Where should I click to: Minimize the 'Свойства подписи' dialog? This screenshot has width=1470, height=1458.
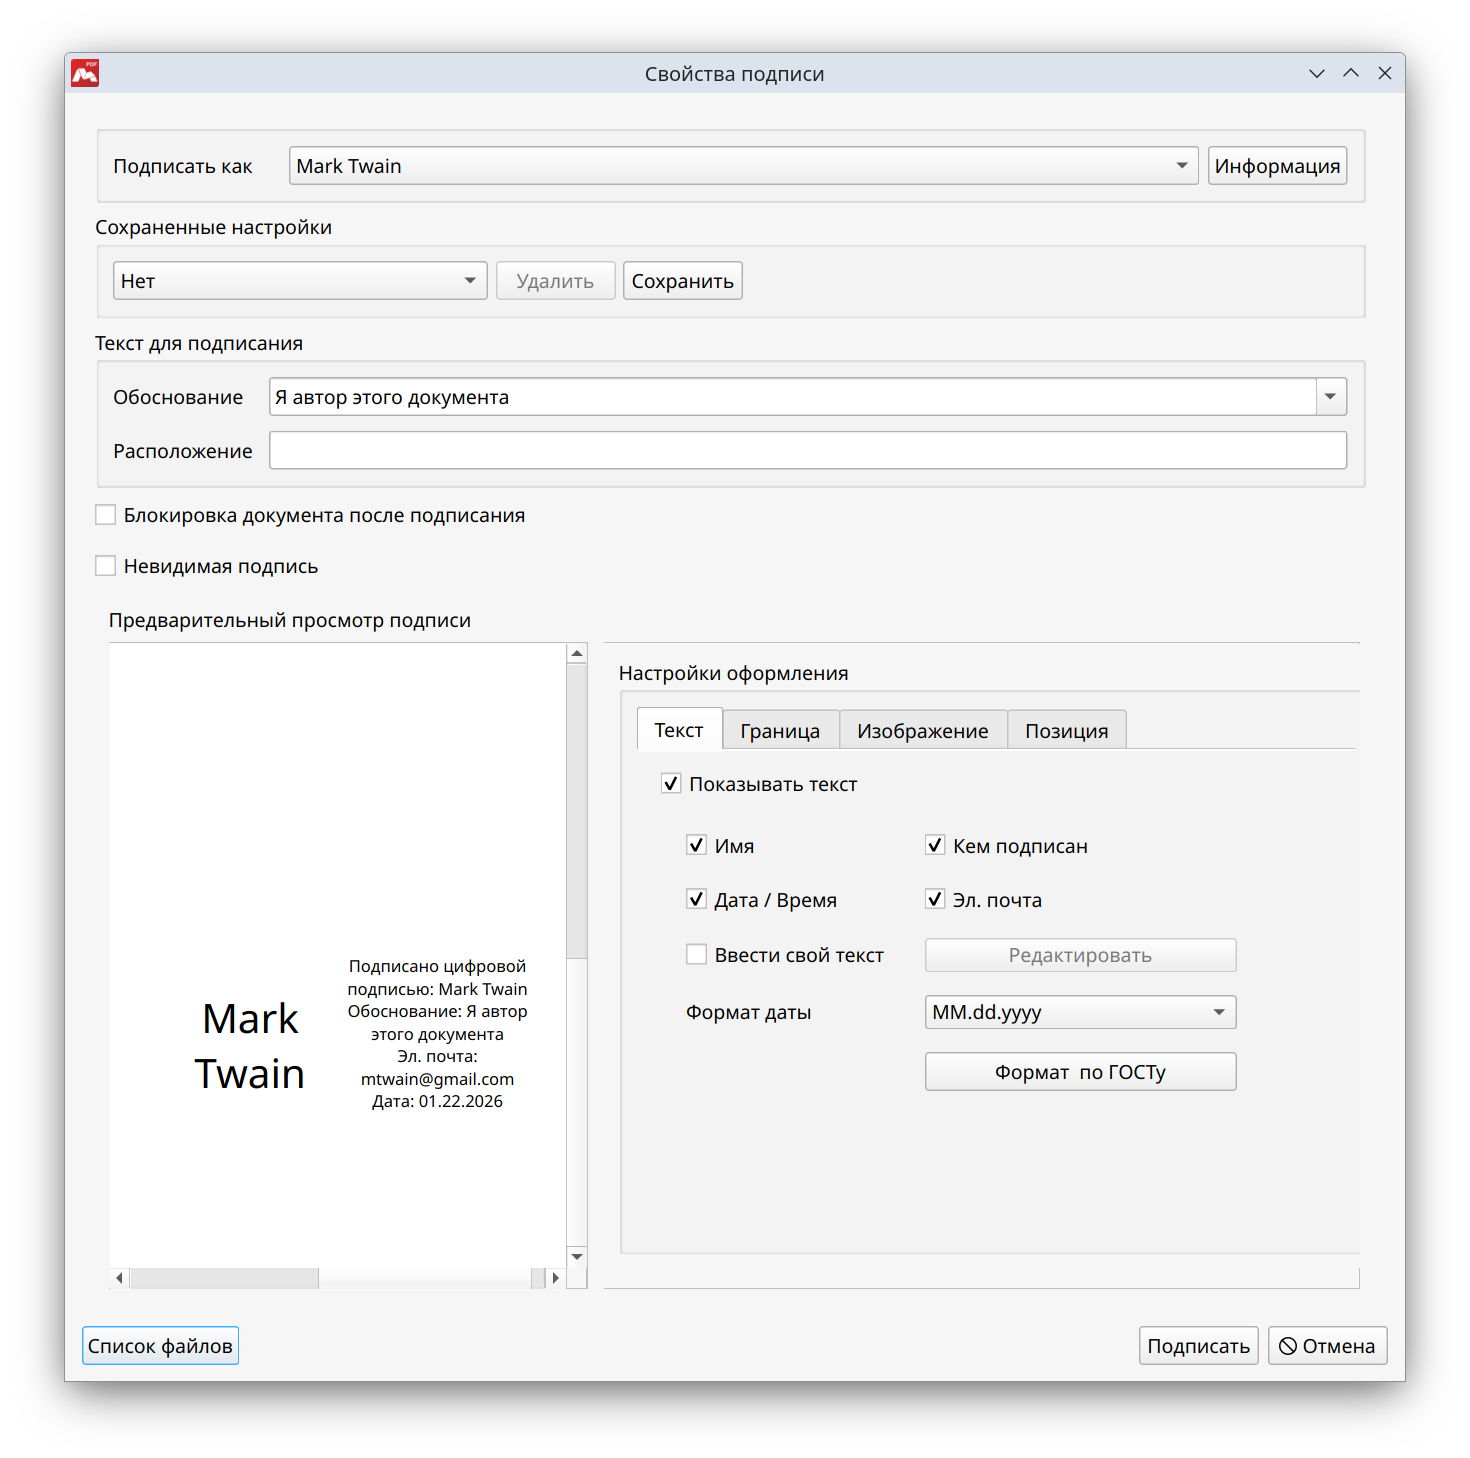[x=1317, y=73]
